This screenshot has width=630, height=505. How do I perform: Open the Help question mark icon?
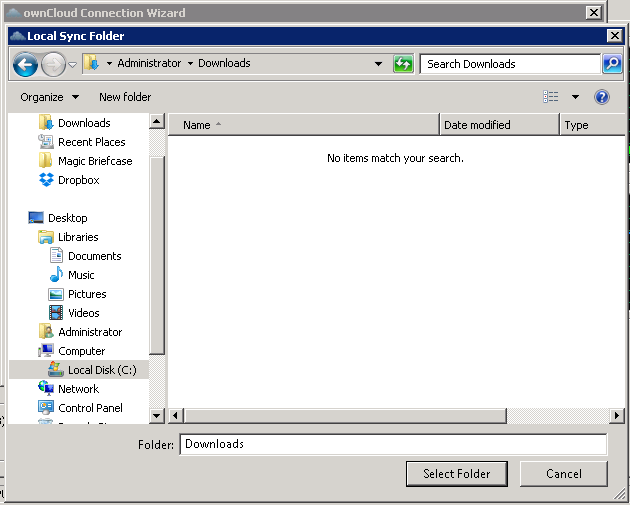[x=602, y=97]
